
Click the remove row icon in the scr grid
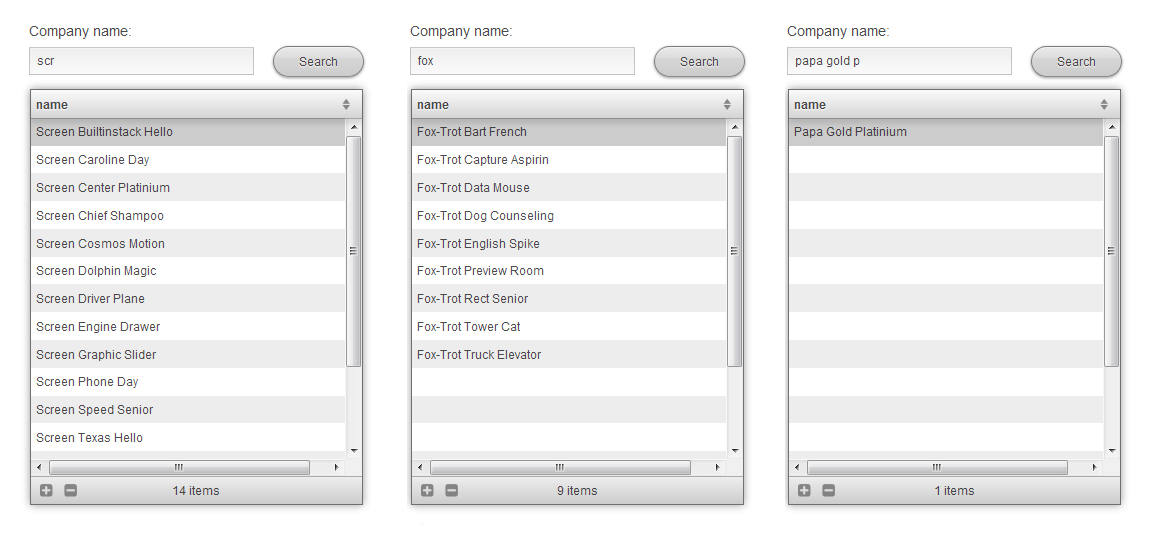(70, 491)
